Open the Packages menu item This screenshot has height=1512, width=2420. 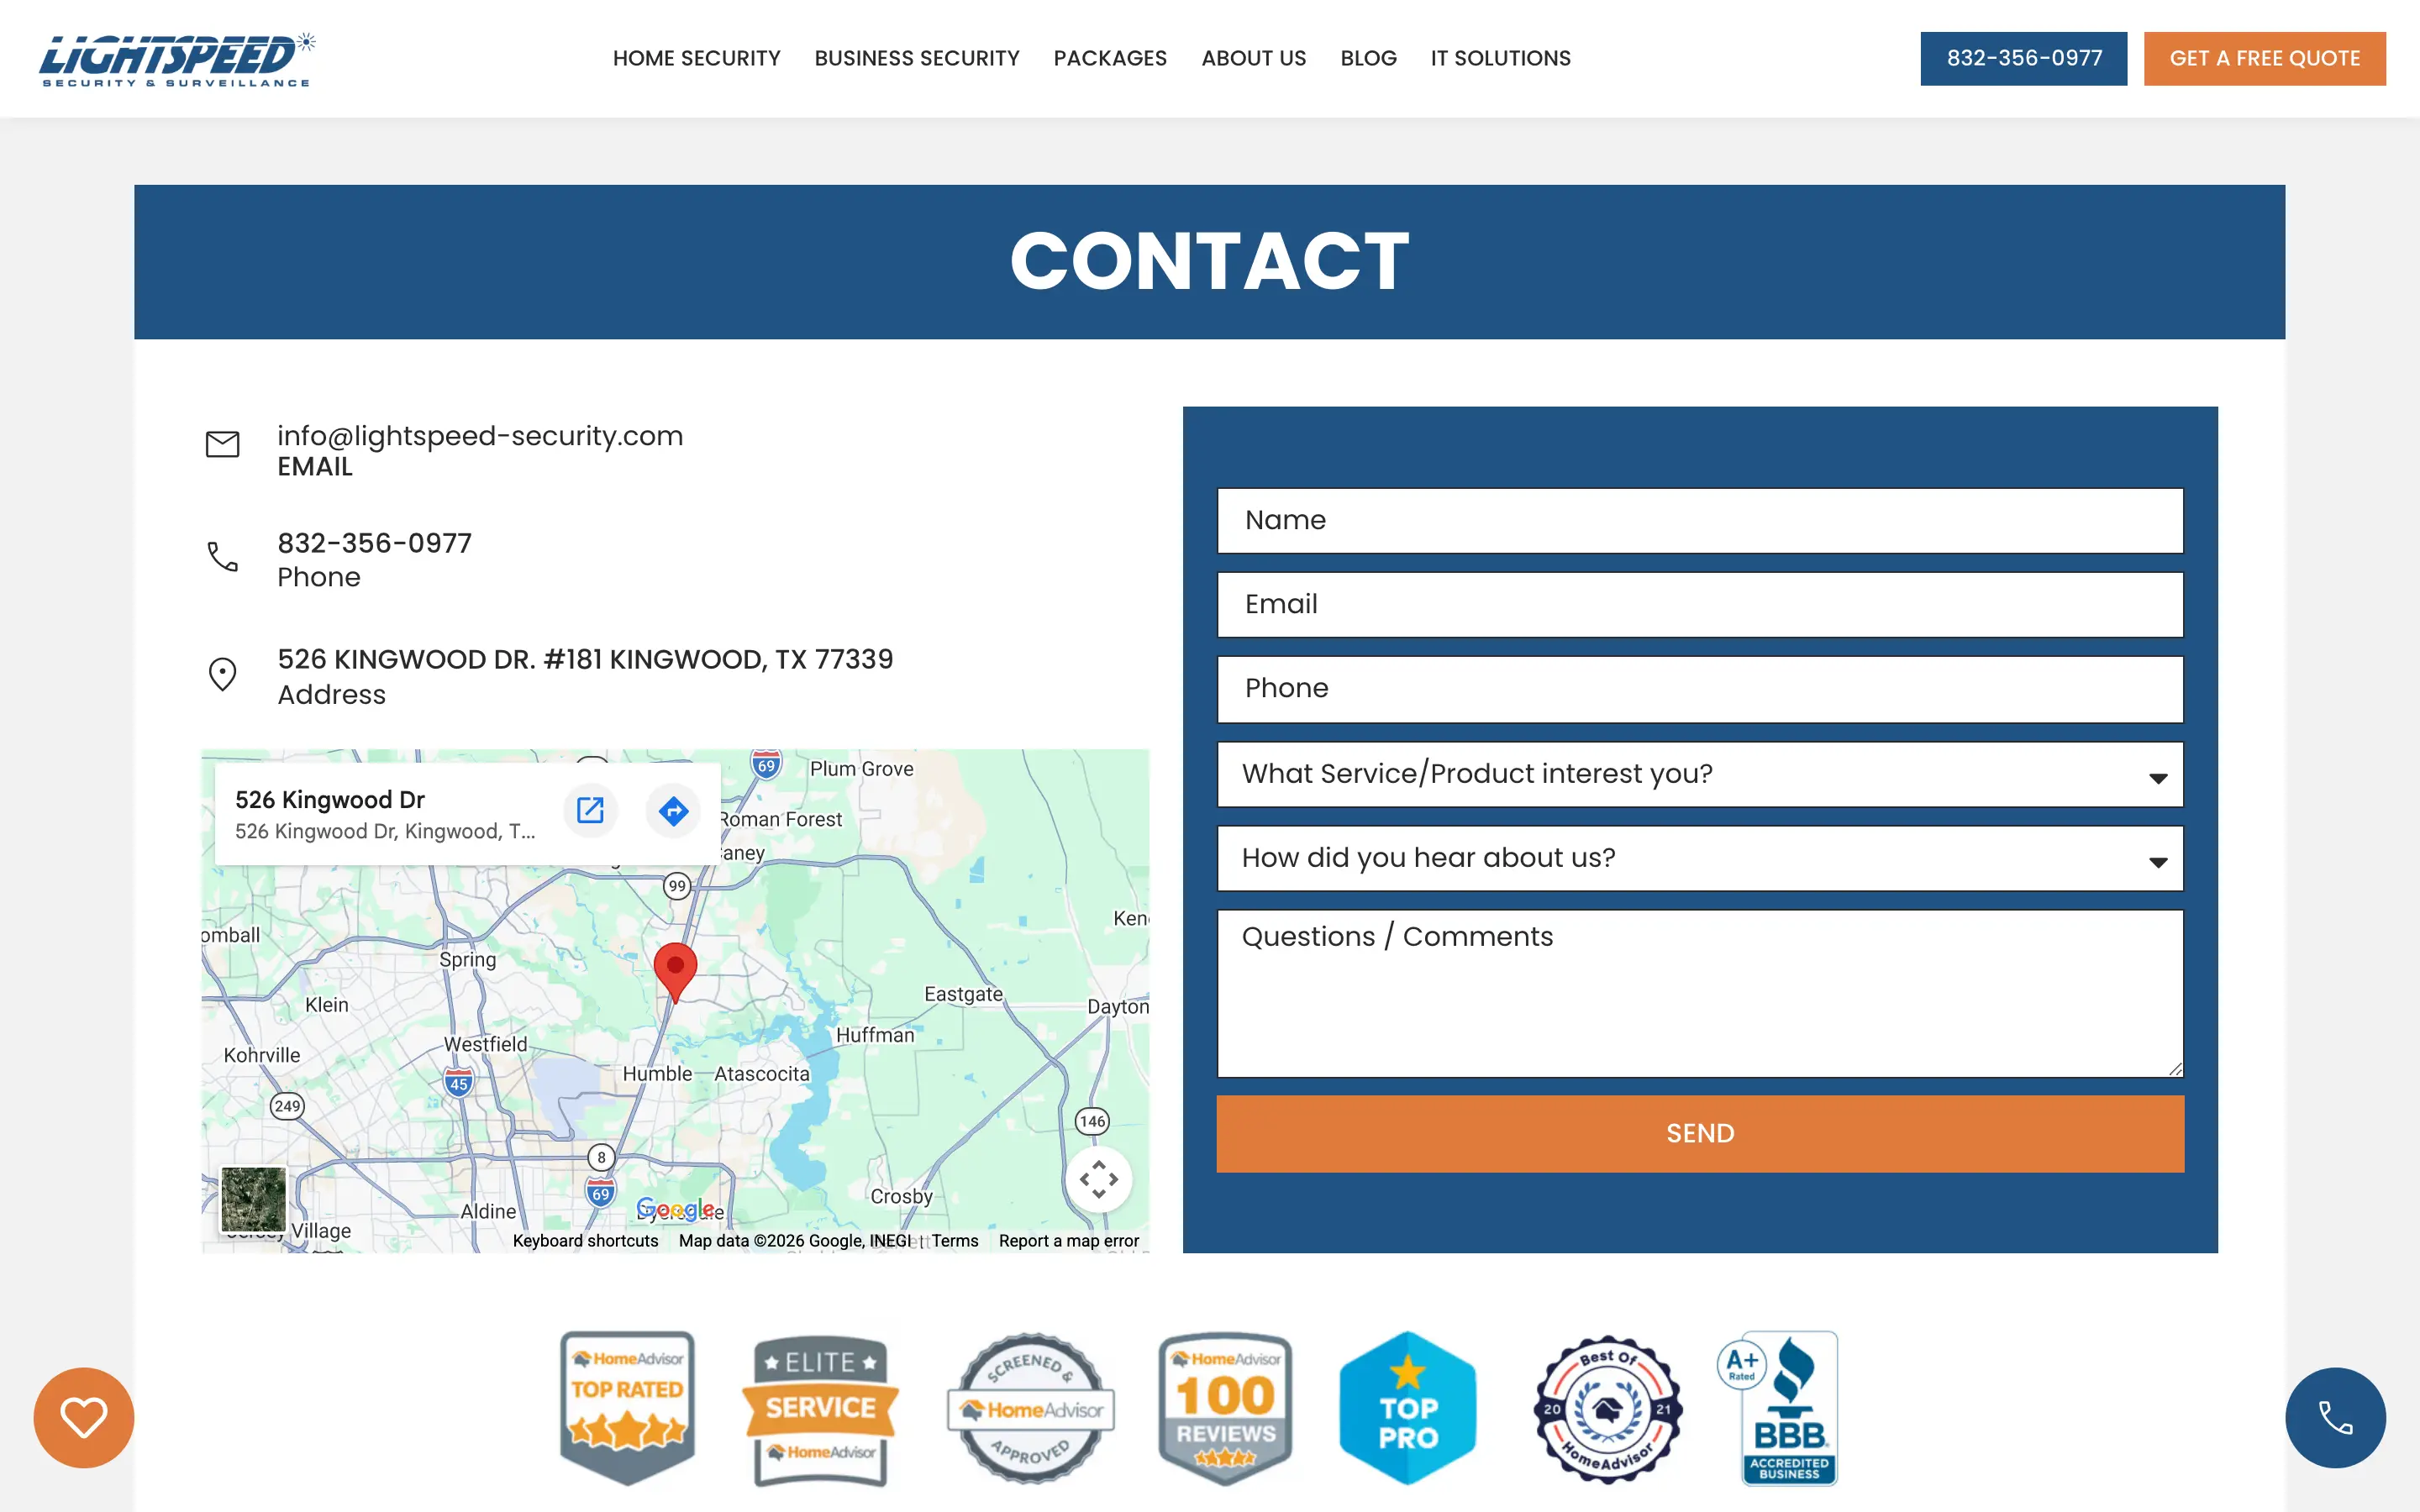click(x=1110, y=58)
